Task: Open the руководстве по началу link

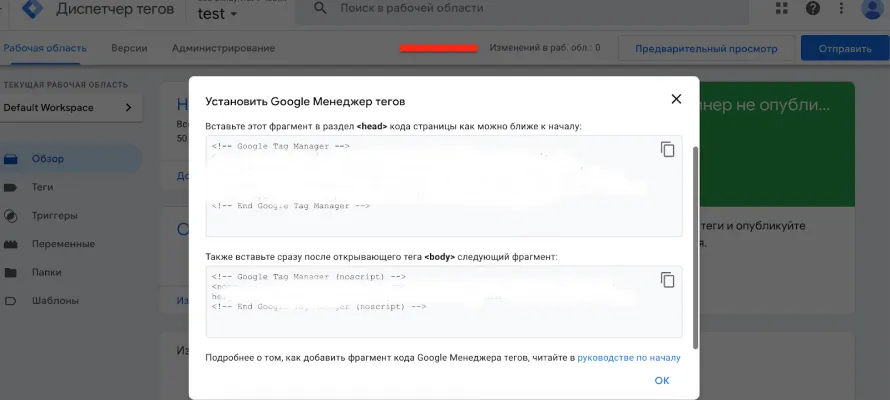Action: click(629, 358)
